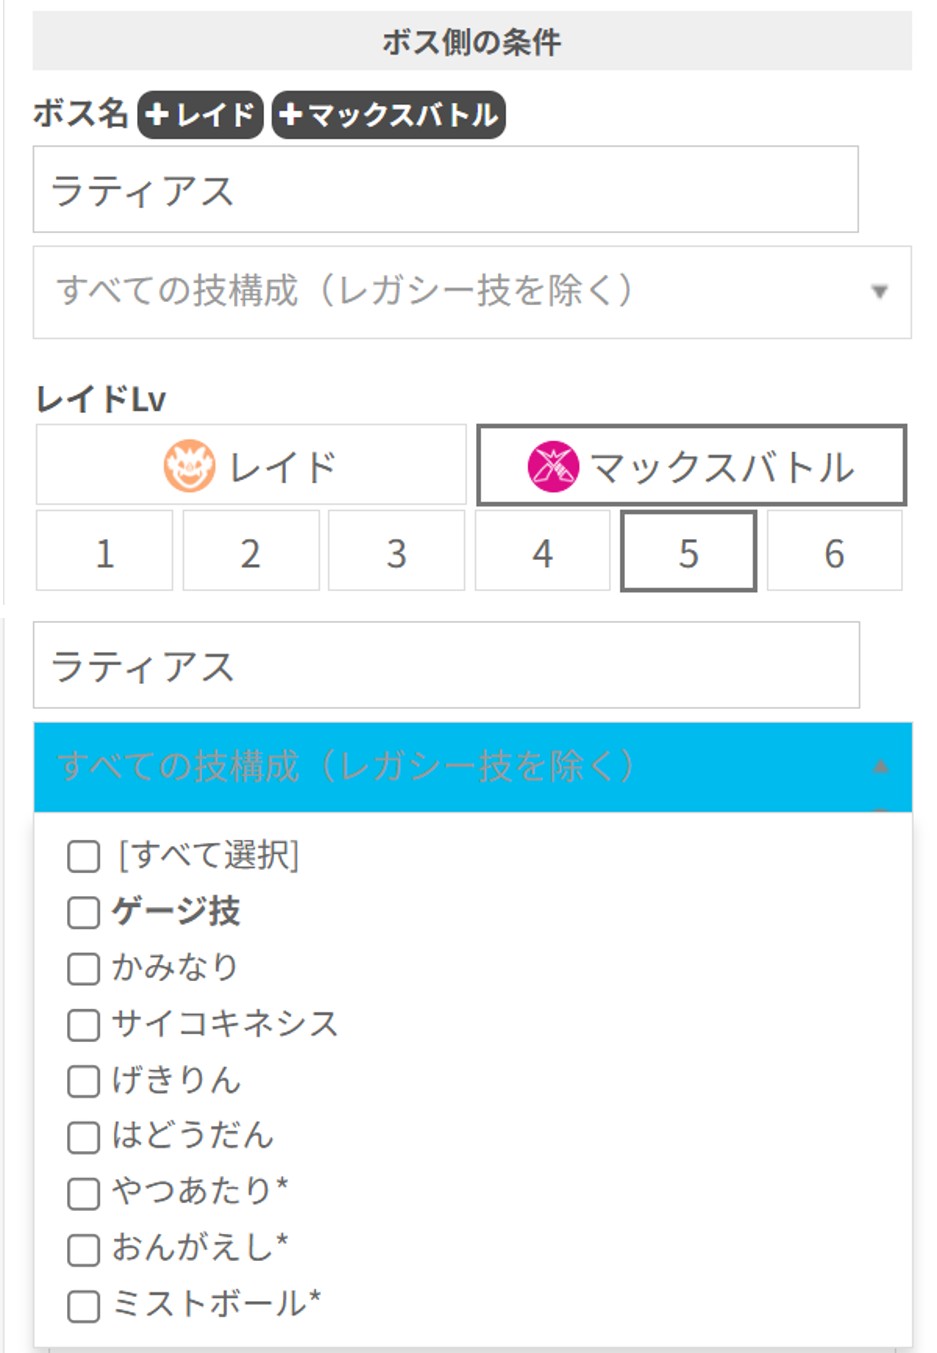Screen dimensions: 937x1353
Task: Click the pink Max Battle icon
Action: [x=553, y=466]
